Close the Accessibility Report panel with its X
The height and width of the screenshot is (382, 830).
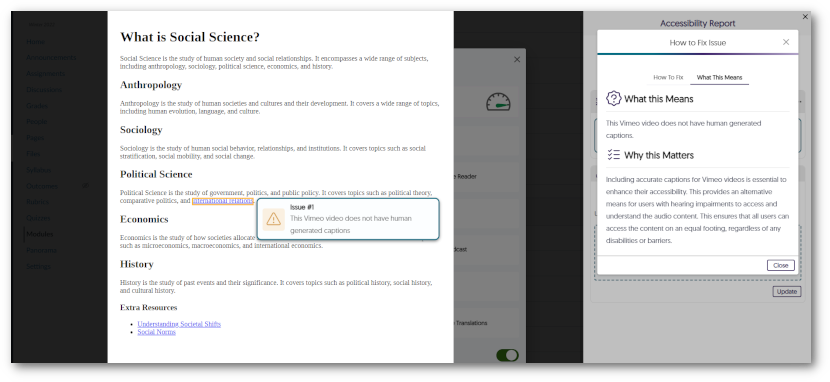click(x=805, y=17)
